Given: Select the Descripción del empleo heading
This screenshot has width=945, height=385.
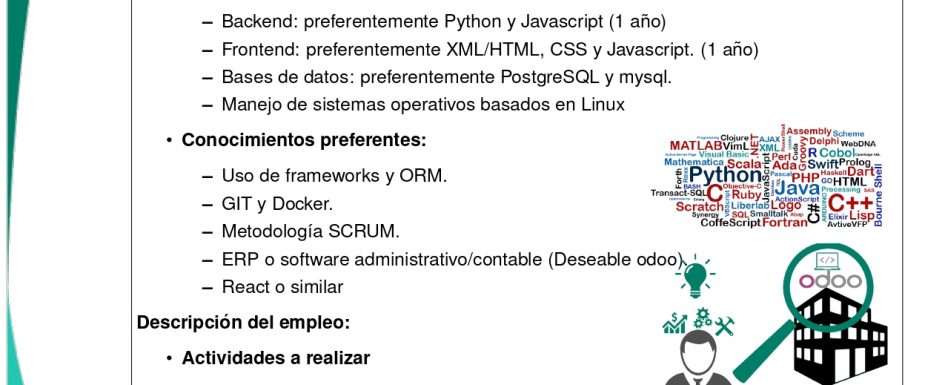Looking at the screenshot, I should point(243,322).
